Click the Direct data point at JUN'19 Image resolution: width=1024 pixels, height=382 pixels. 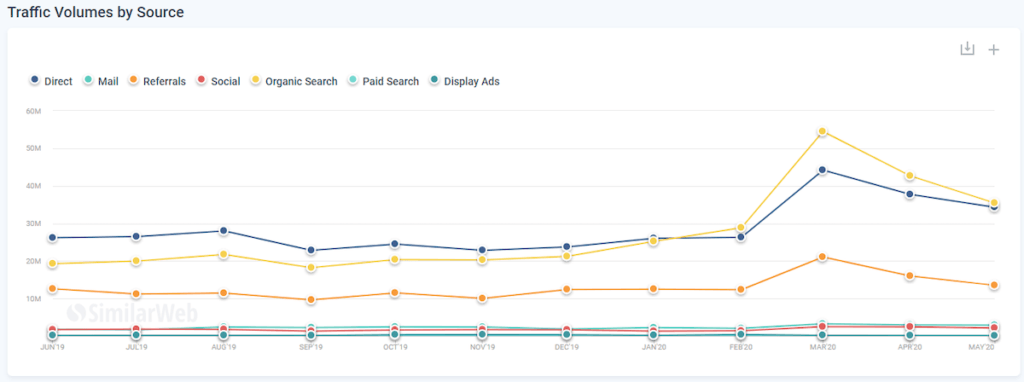[x=52, y=238]
